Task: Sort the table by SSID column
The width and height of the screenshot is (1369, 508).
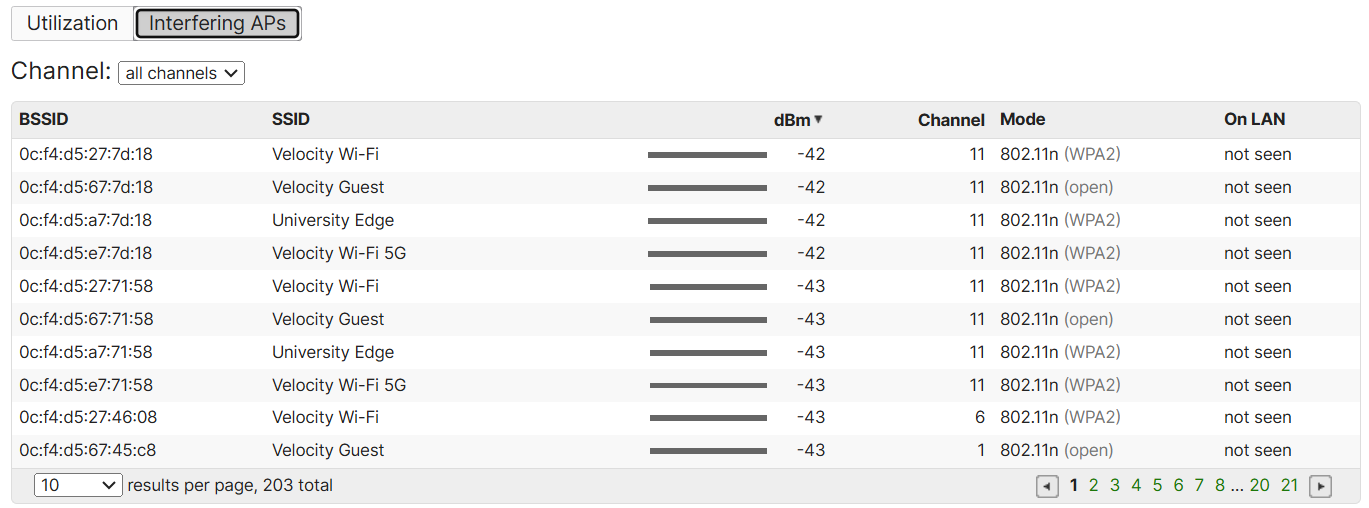Action: 291,119
